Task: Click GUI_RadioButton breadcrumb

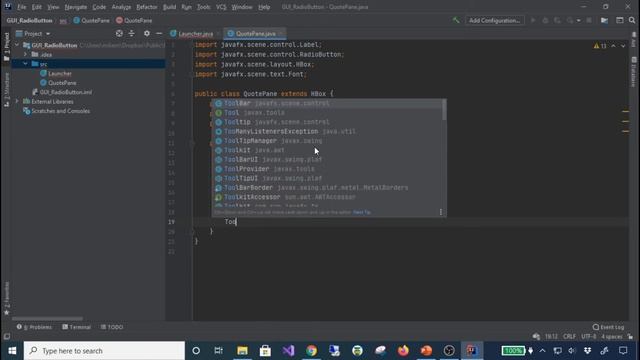Action: [x=29, y=20]
